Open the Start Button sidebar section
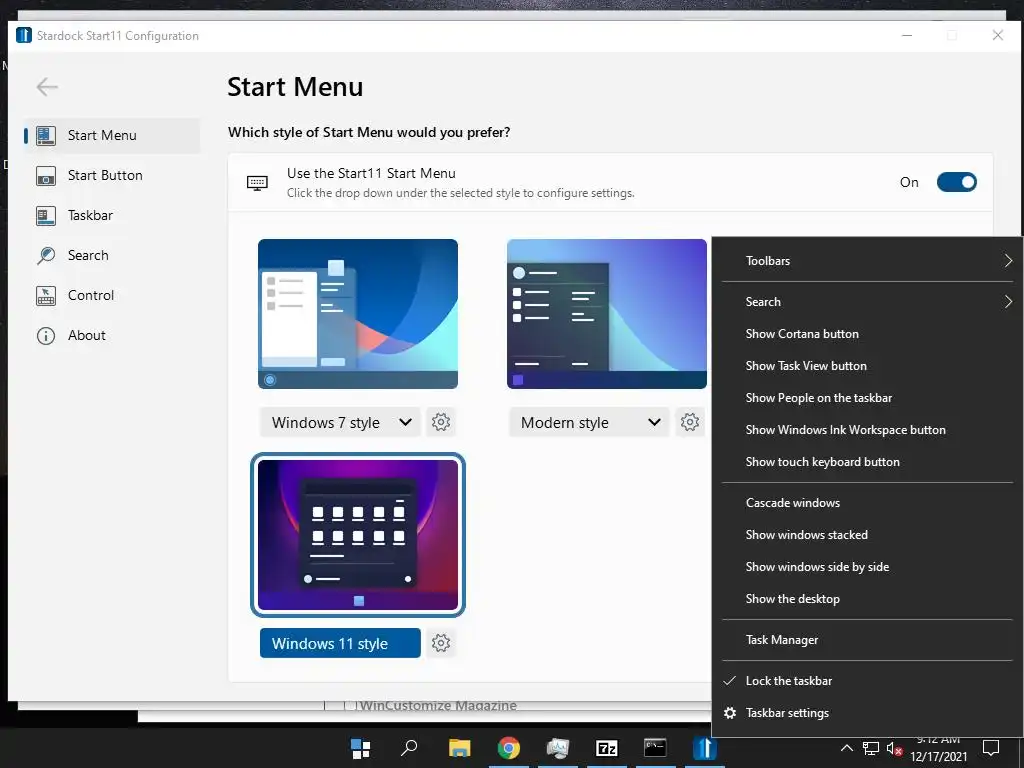This screenshot has width=1024, height=768. 112,175
